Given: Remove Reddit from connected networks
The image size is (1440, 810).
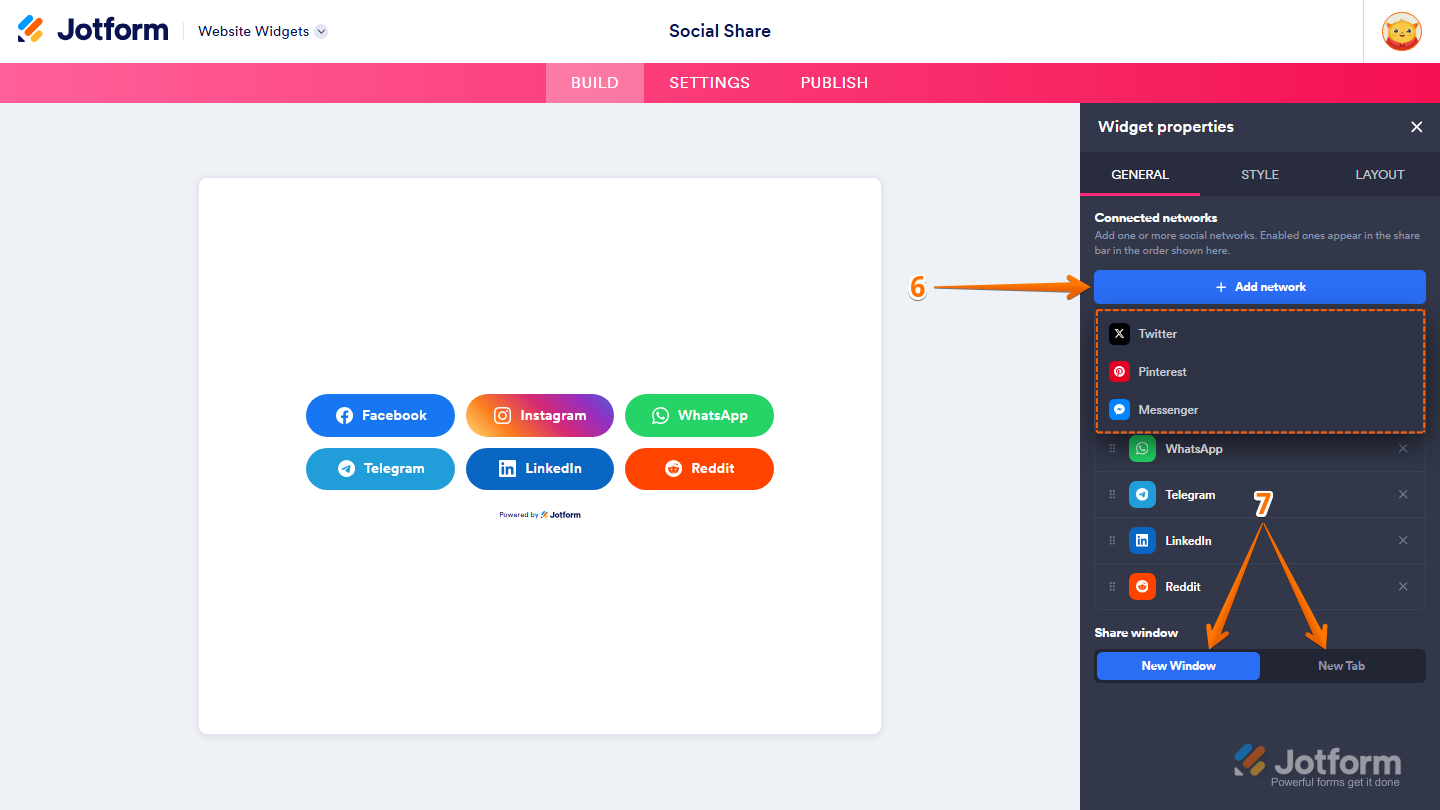Looking at the screenshot, I should click(x=1403, y=587).
